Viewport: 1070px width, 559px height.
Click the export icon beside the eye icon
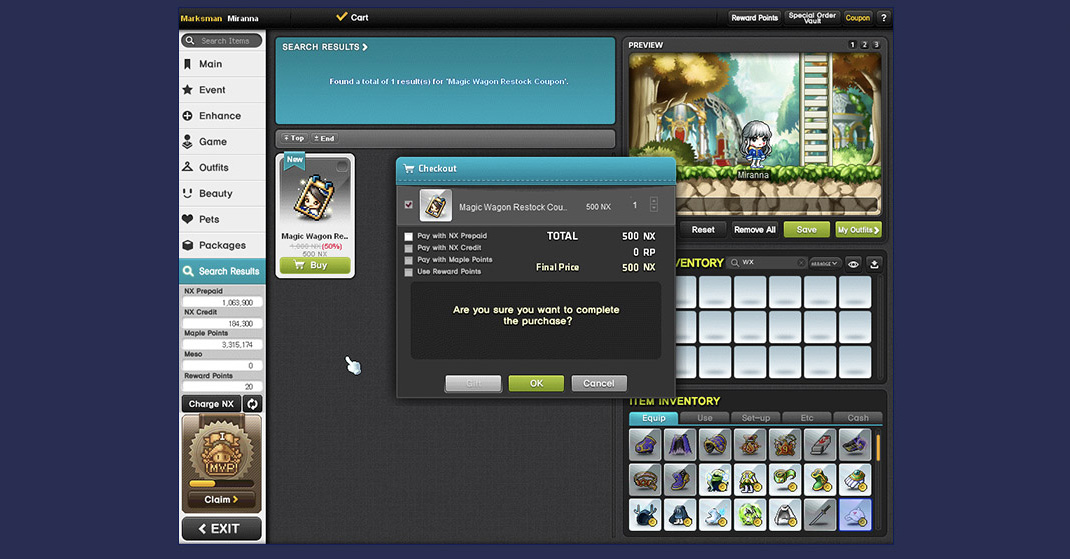tap(874, 264)
